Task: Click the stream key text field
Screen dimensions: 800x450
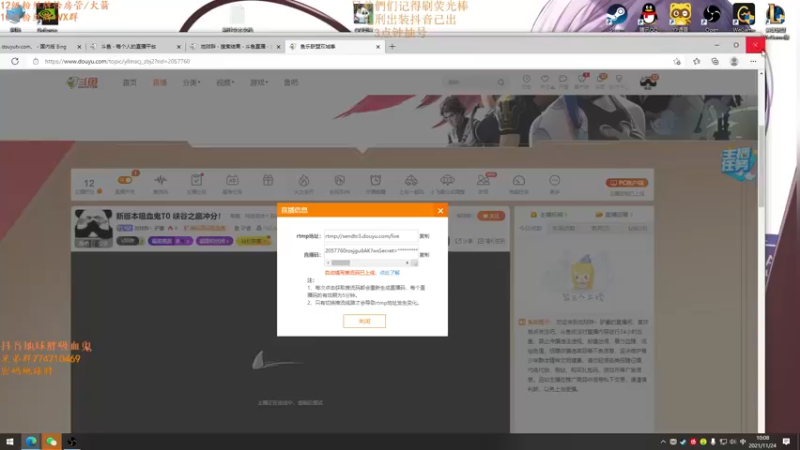Action: pos(371,251)
